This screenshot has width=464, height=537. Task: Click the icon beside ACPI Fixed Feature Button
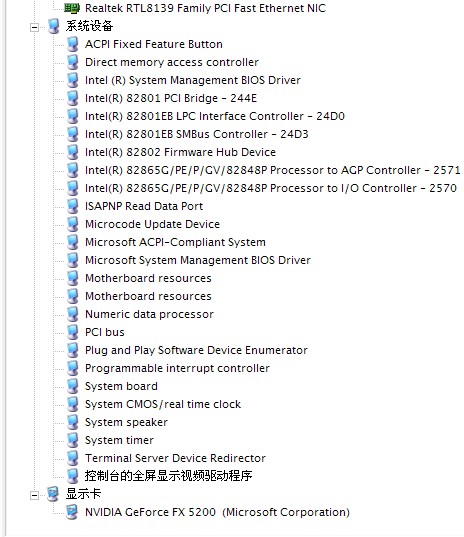point(72,44)
